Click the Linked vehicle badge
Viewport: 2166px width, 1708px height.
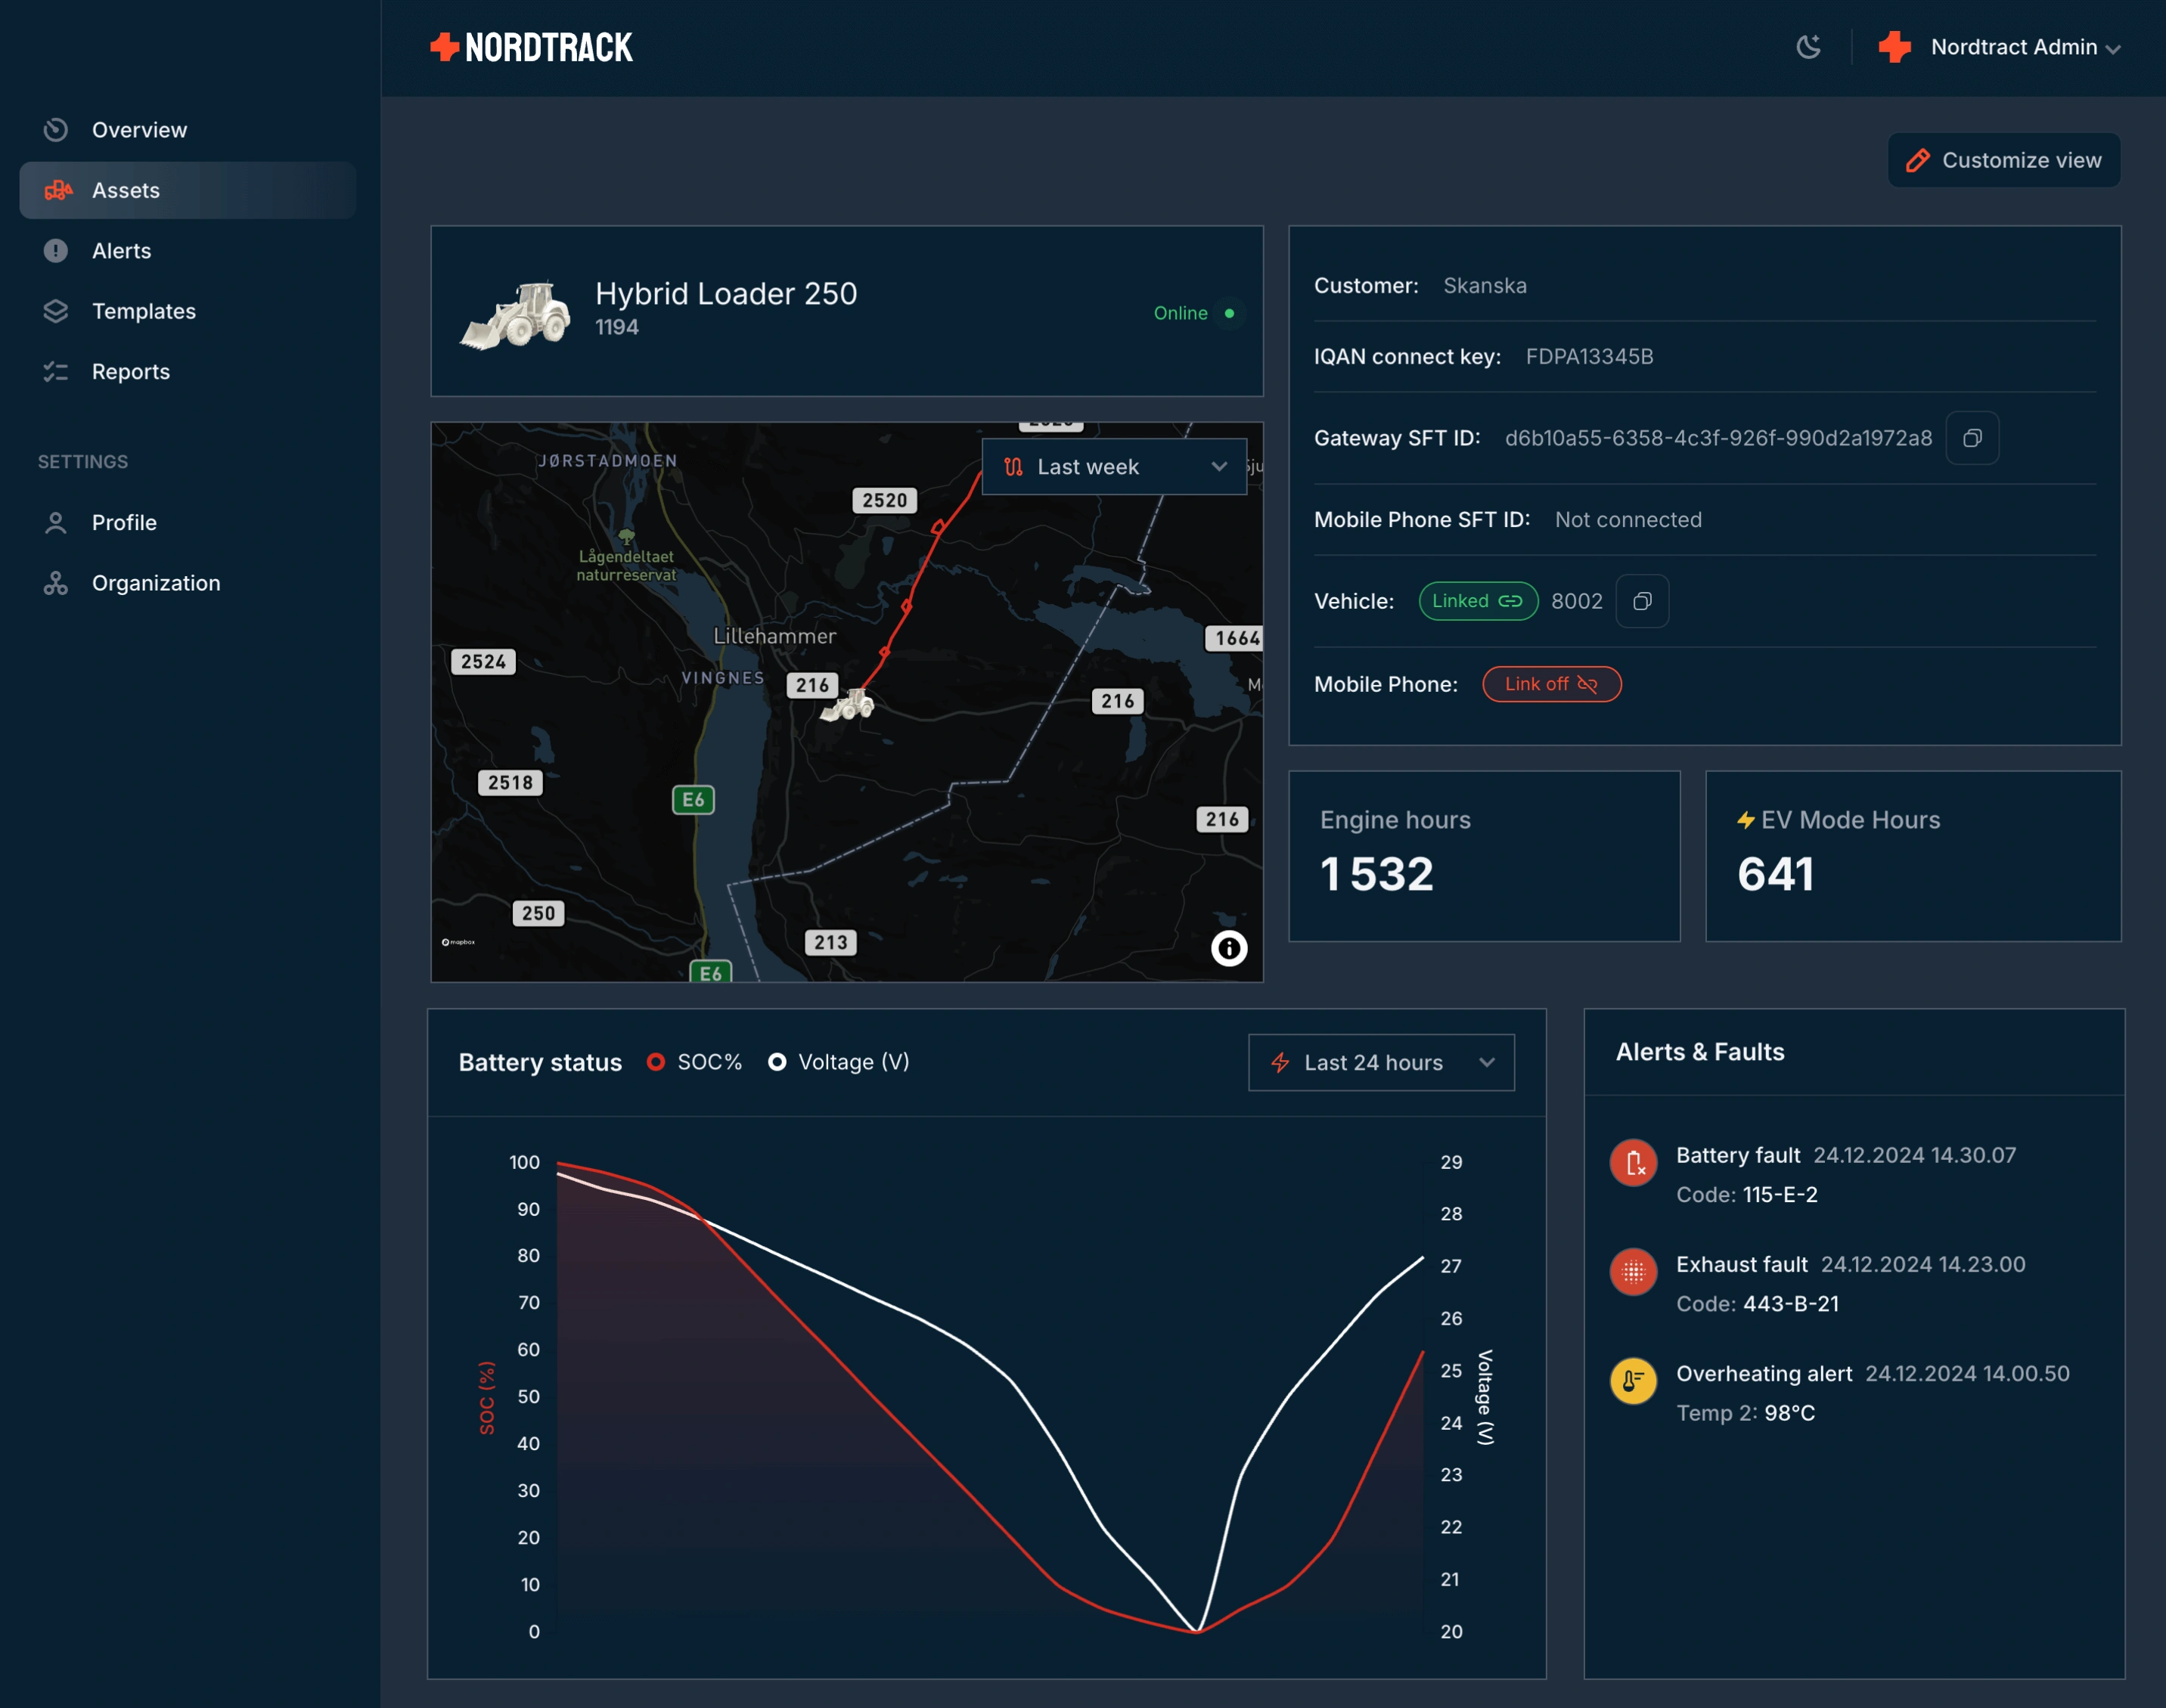(1478, 601)
